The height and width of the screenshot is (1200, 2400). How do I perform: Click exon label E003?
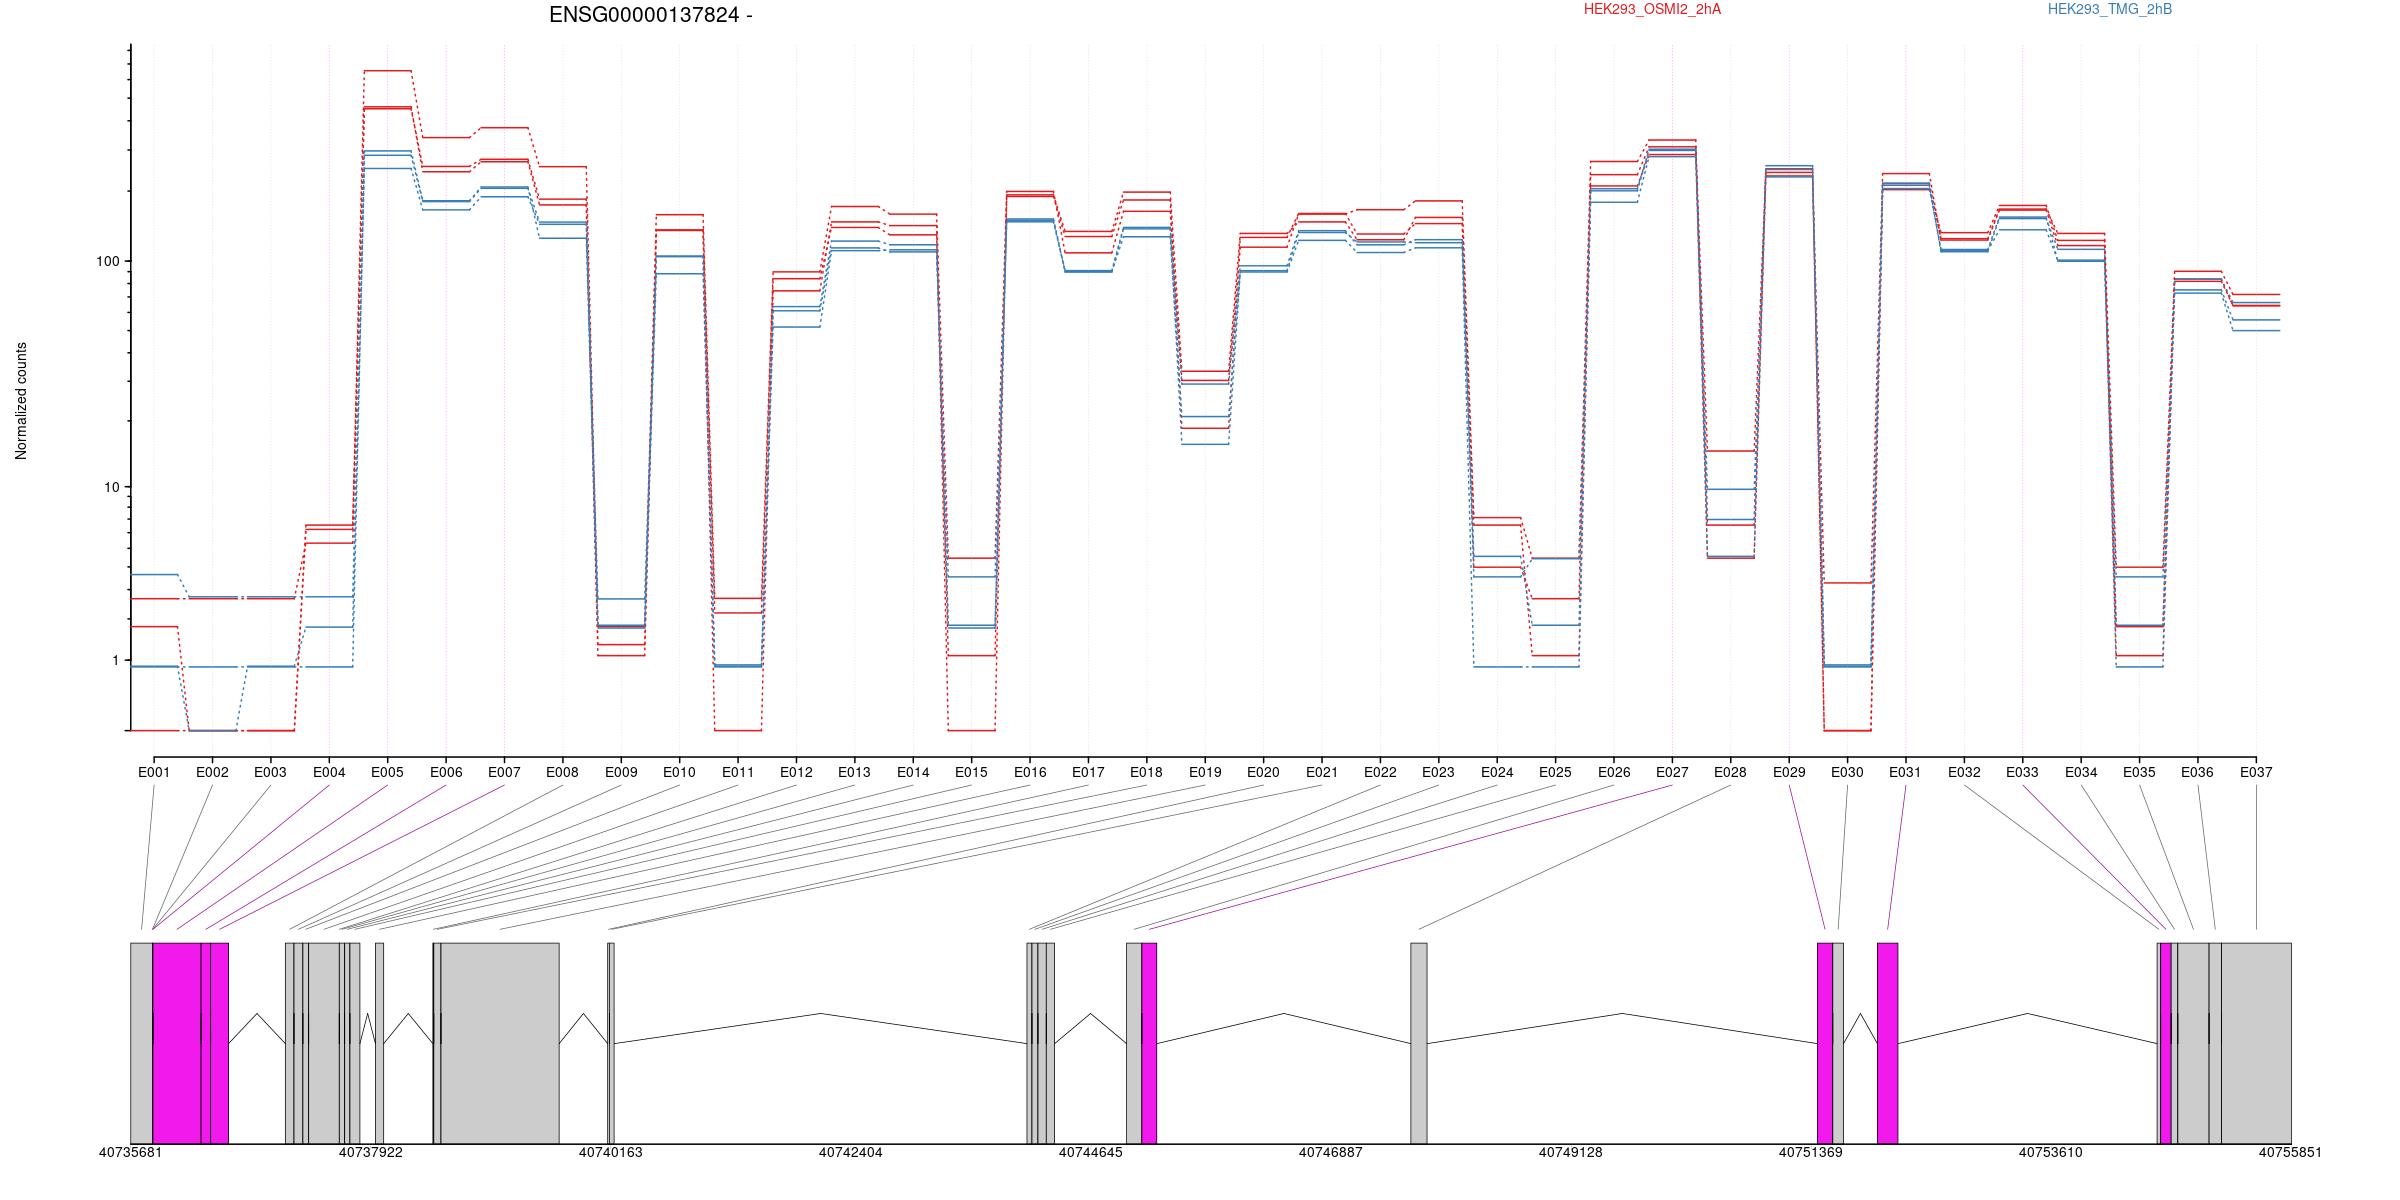[270, 772]
